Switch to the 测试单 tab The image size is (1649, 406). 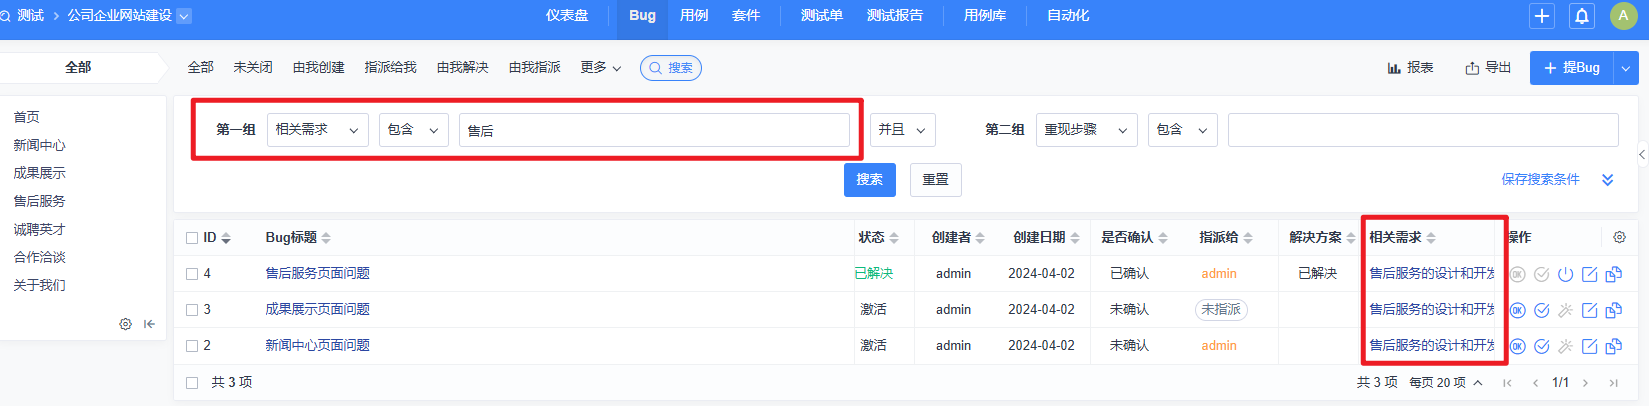pos(822,16)
